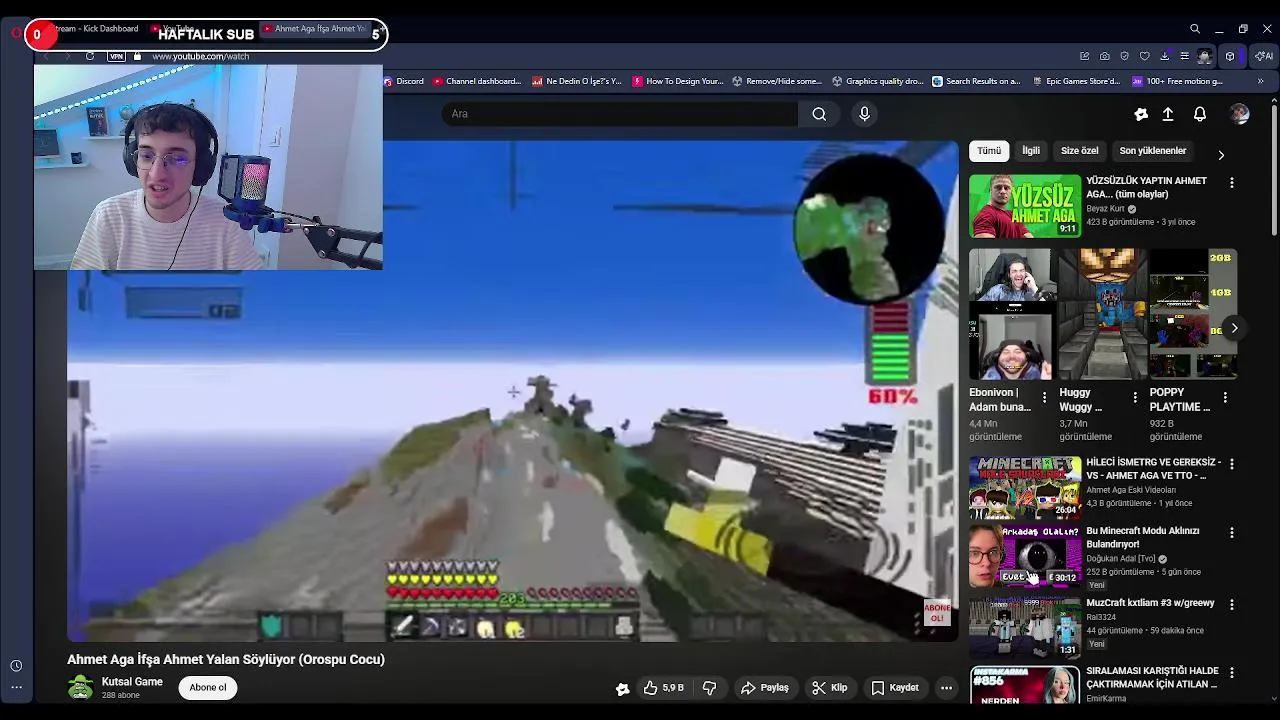Take a snapshot with the camera icon
1280x720 pixels.
click(x=1104, y=56)
